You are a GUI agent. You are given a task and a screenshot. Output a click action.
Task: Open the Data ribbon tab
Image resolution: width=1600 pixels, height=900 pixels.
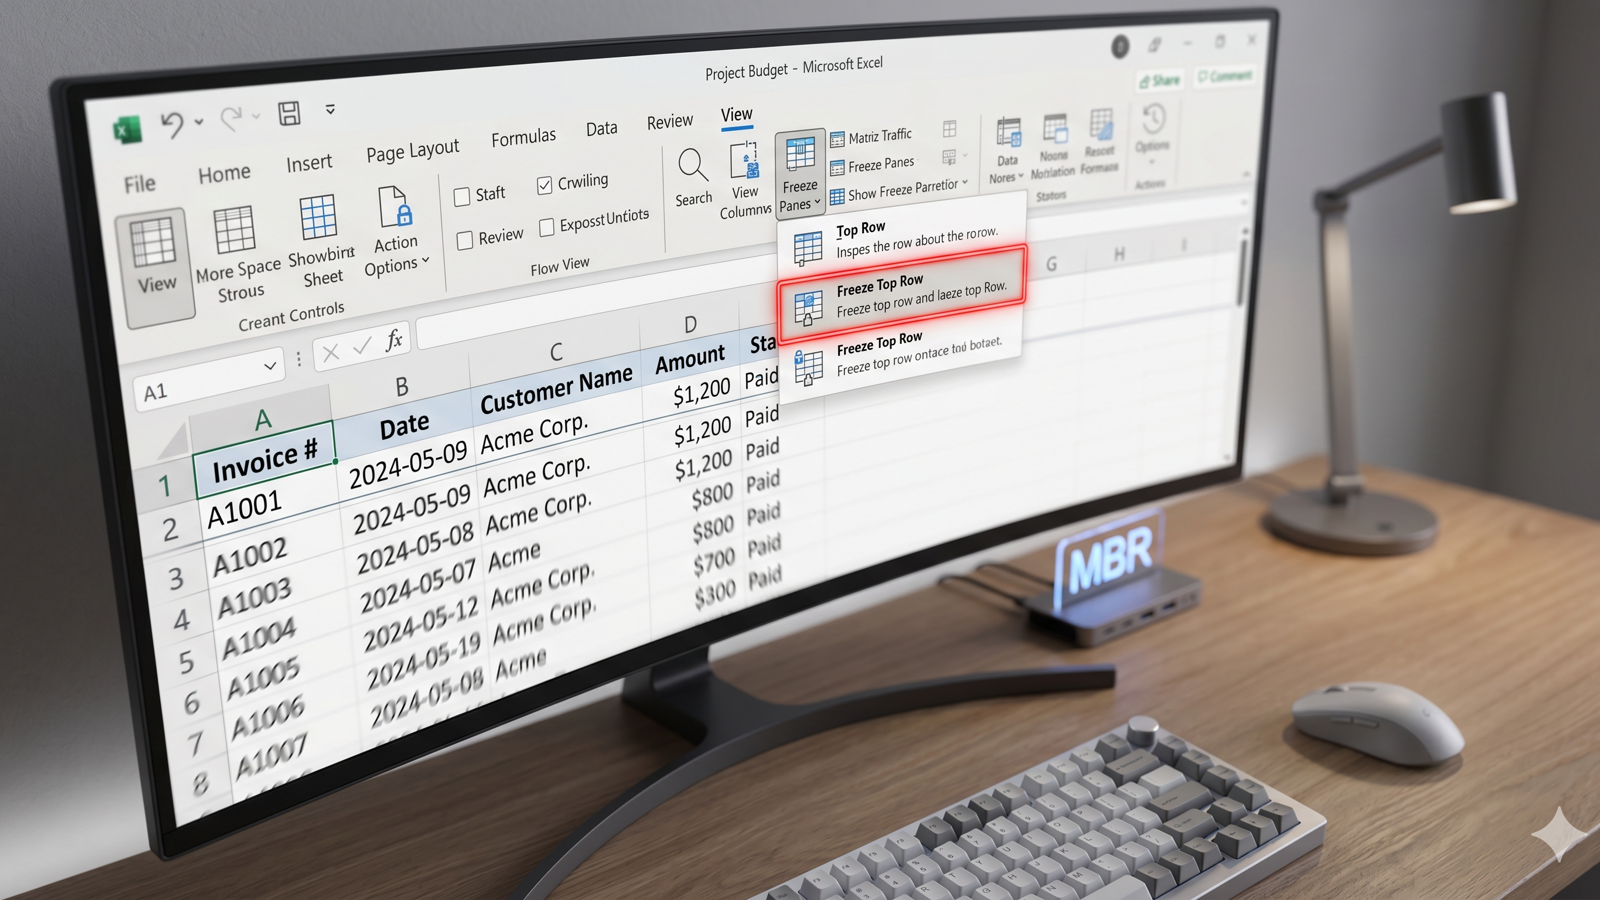[x=601, y=129]
